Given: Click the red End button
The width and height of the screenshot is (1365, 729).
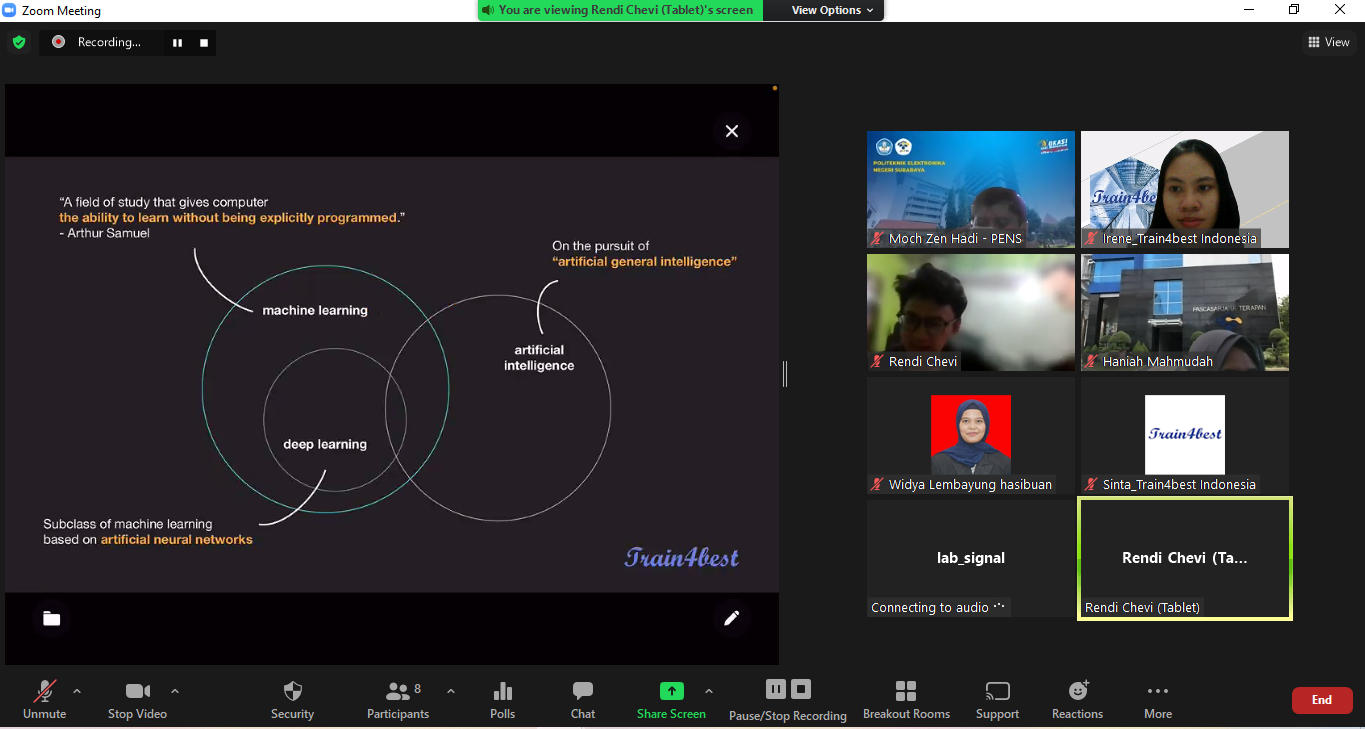Looking at the screenshot, I should click(1322, 700).
